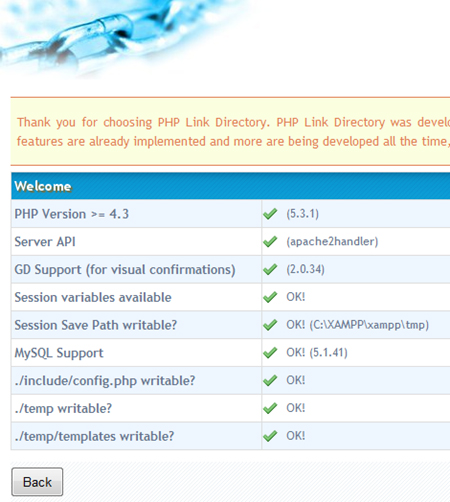Click checkmark for ./include/config.php writable

tap(270, 380)
